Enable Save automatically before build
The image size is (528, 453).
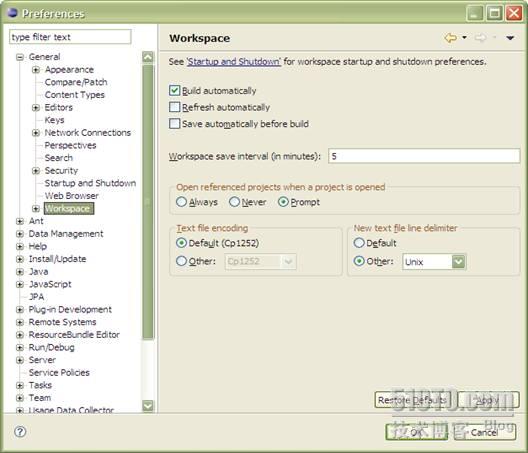[x=174, y=124]
